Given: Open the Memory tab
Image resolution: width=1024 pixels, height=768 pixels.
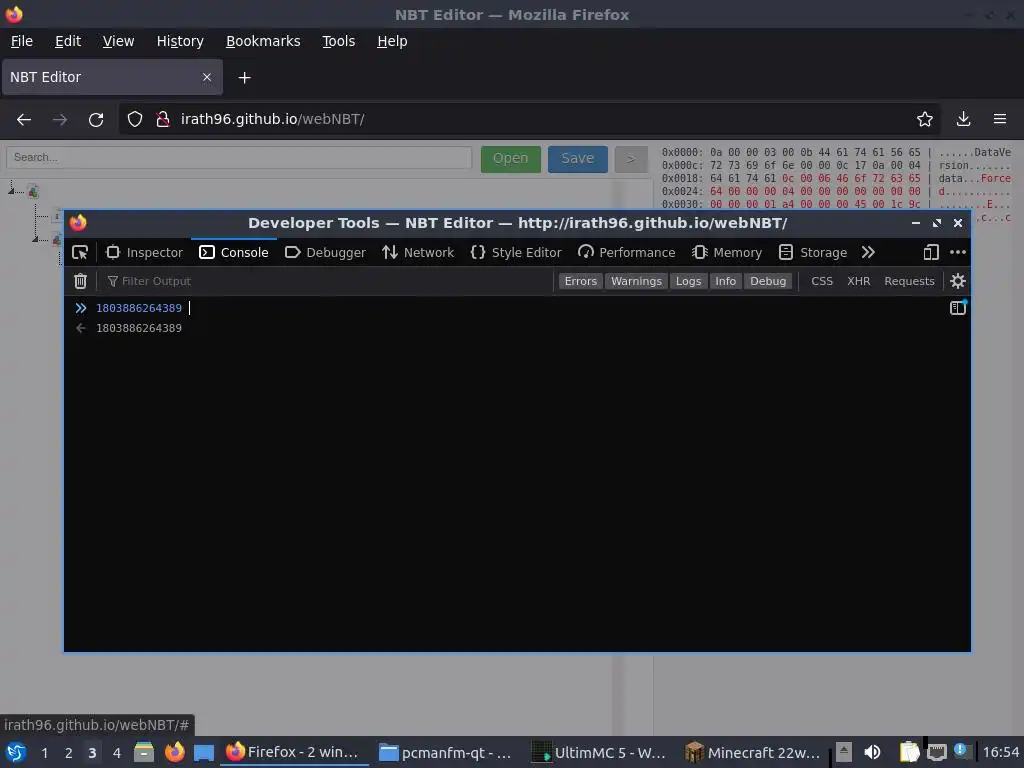Looking at the screenshot, I should coord(727,252).
